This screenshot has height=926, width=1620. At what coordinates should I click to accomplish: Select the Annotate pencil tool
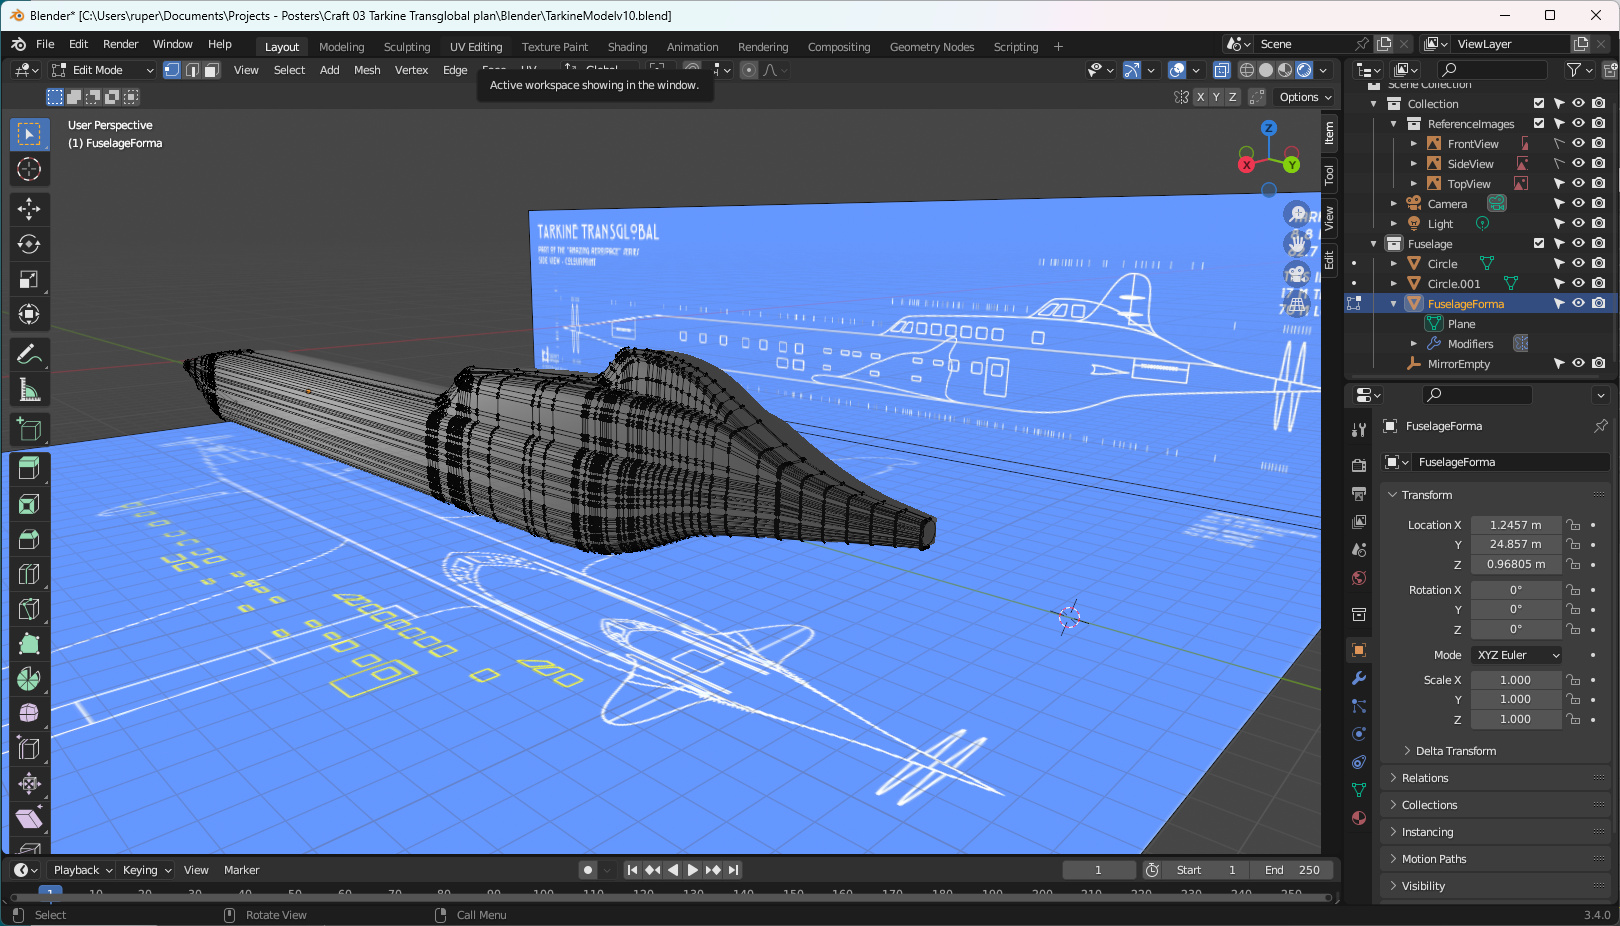[29, 355]
